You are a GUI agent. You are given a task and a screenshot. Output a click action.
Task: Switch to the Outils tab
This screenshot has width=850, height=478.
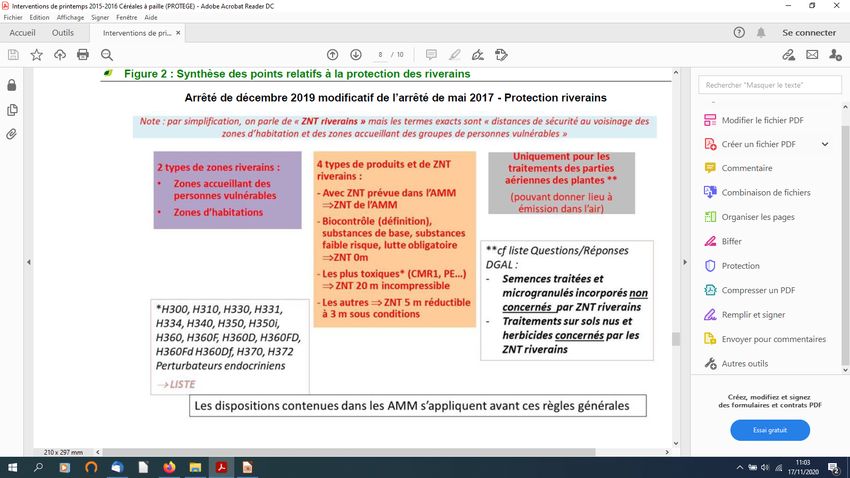pos(63,33)
